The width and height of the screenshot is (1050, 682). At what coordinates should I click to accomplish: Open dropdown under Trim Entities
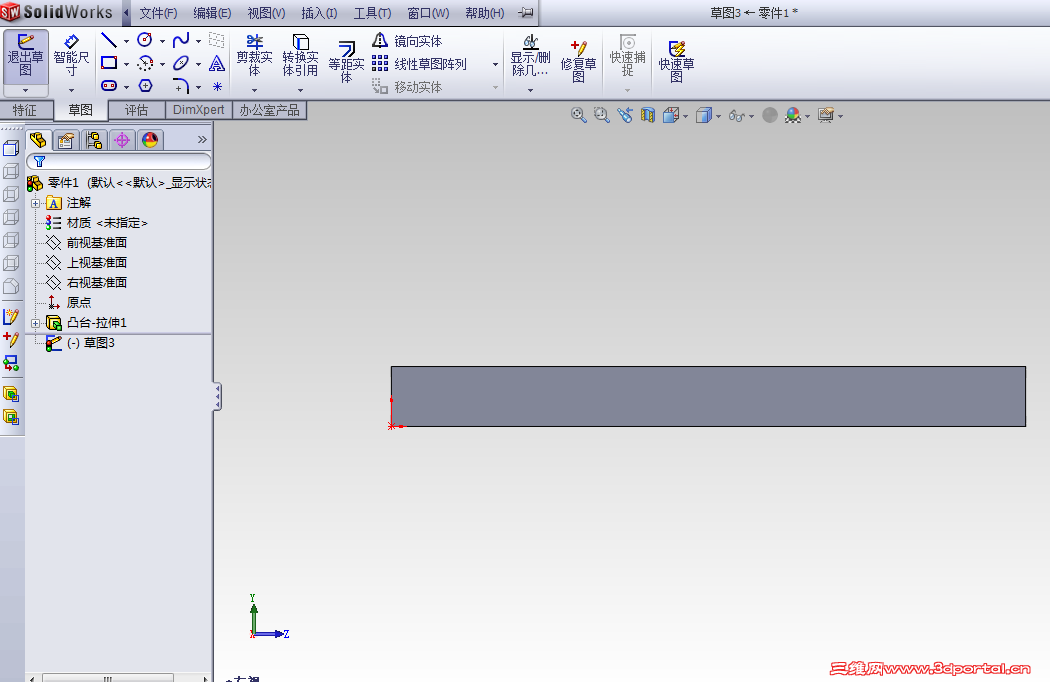point(254,90)
